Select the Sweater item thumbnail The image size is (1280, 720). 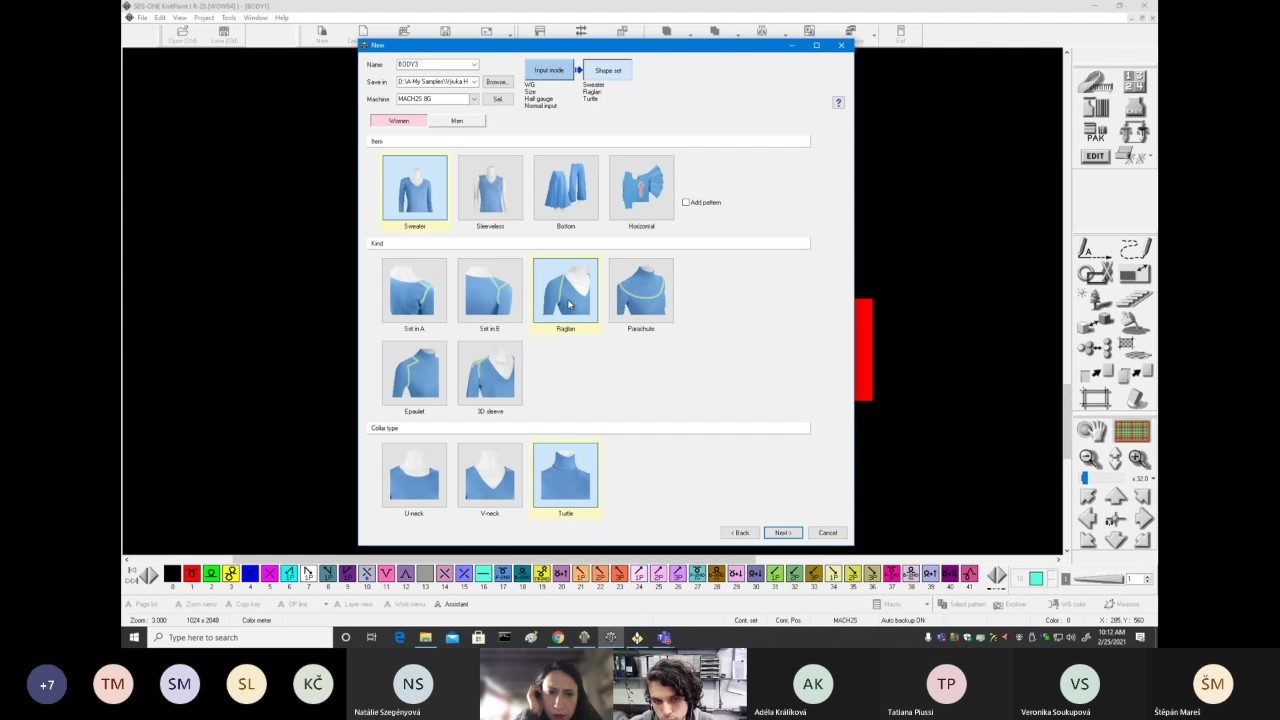pos(414,188)
